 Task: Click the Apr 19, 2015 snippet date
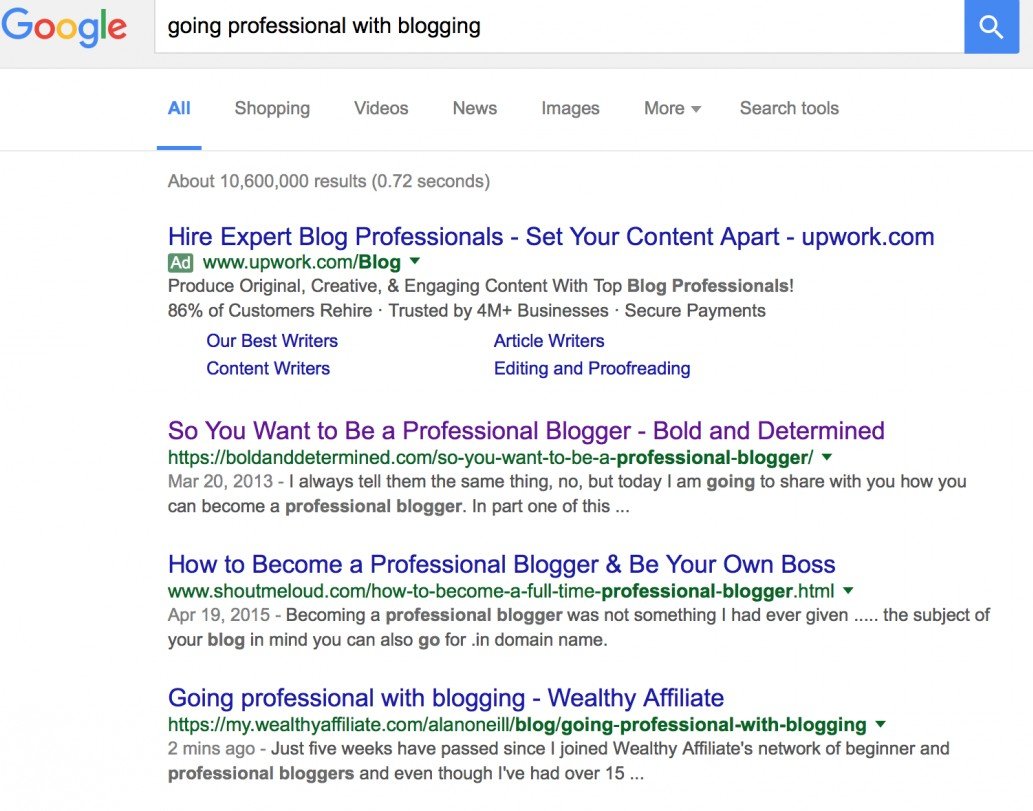click(x=219, y=615)
